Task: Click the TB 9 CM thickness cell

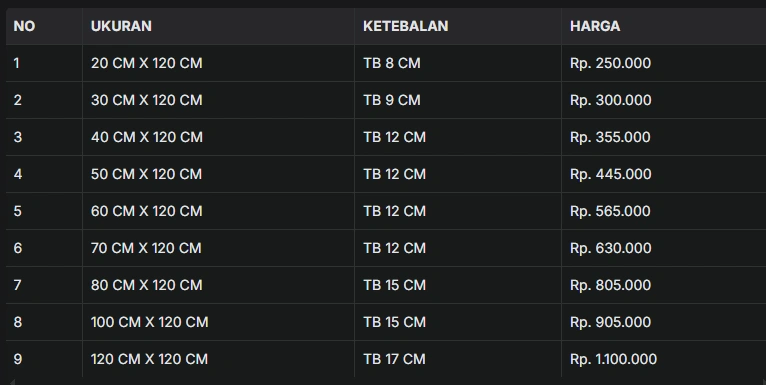Action: tap(458, 100)
